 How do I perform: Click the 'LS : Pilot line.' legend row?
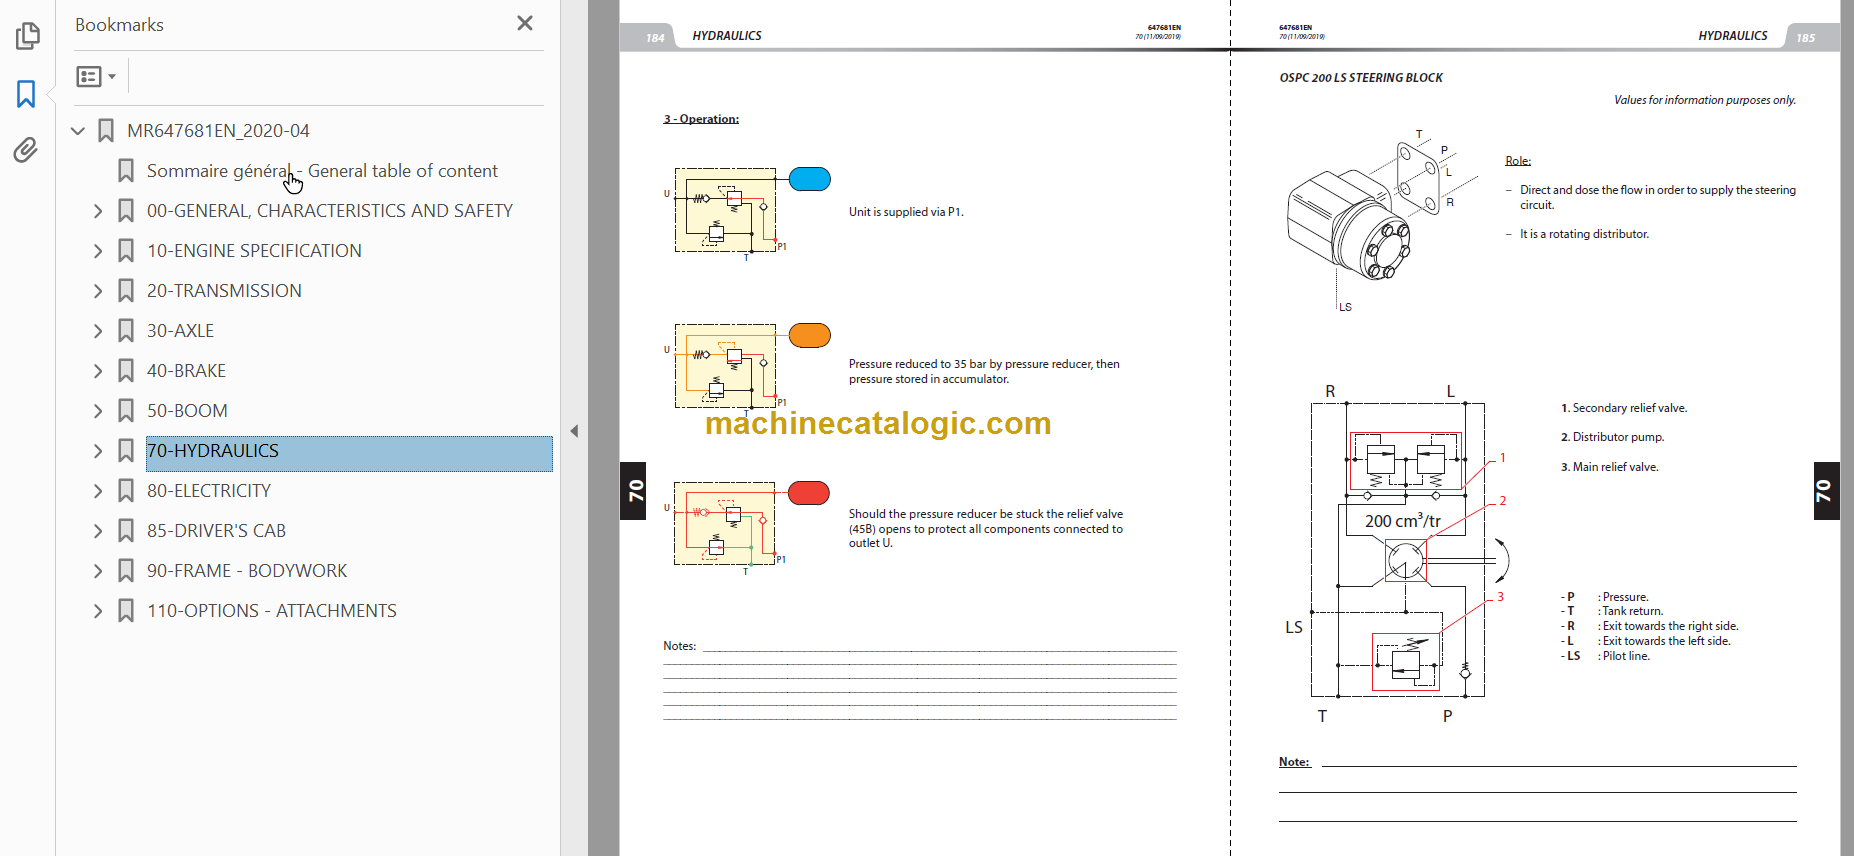click(1605, 656)
